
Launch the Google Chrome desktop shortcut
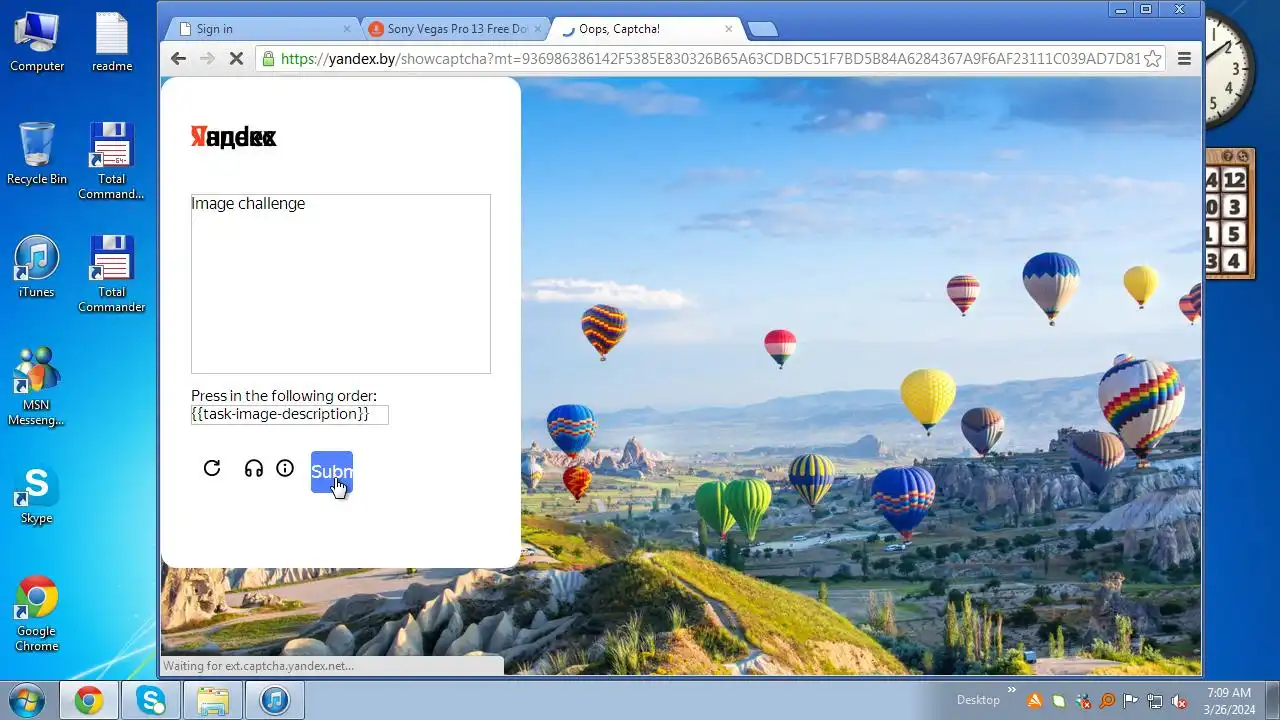point(37,613)
